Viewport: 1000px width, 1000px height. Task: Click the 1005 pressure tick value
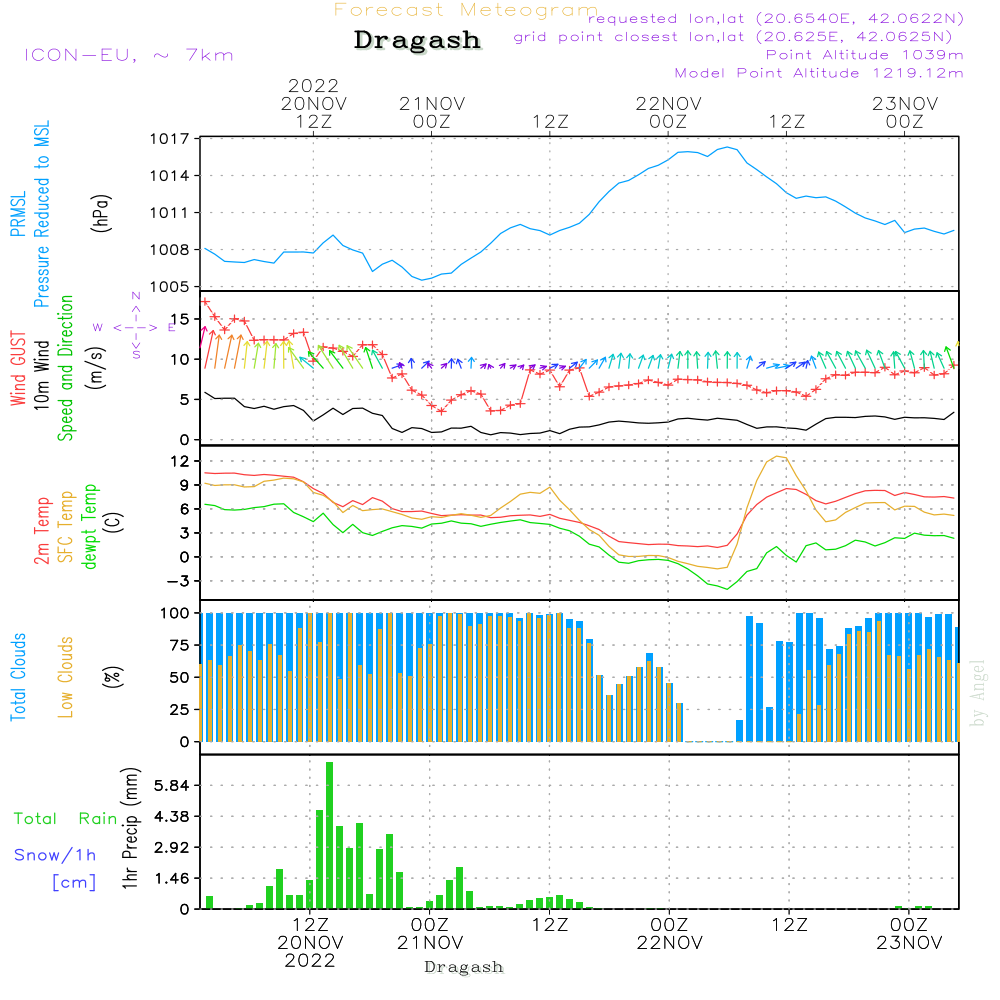[x=170, y=287]
